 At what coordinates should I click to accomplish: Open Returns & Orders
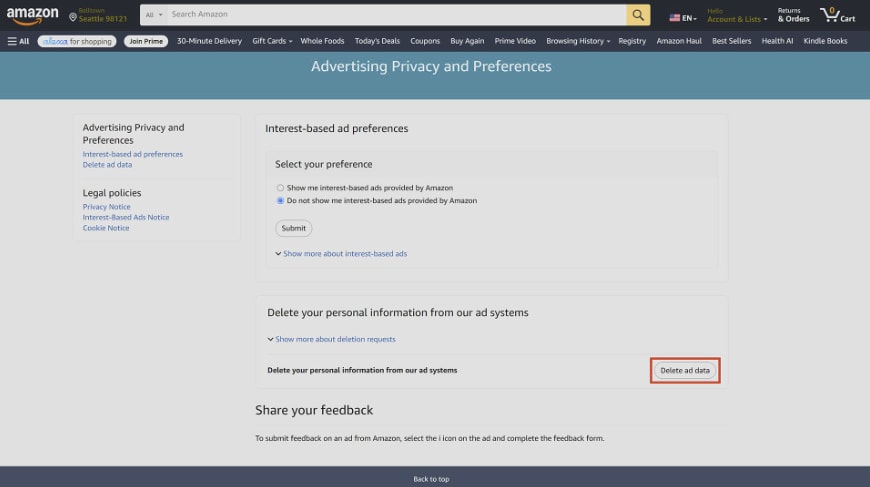pyautogui.click(x=793, y=15)
